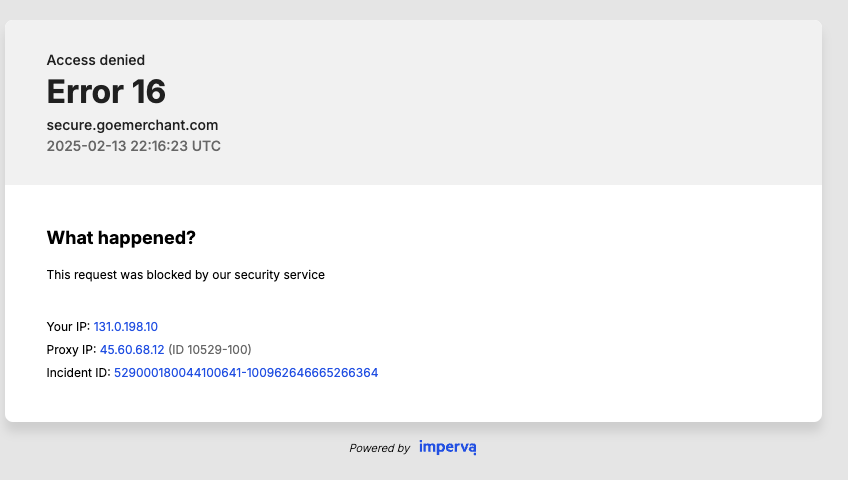
Task: Click the (ID 10529-100) text
Action: [x=210, y=350]
